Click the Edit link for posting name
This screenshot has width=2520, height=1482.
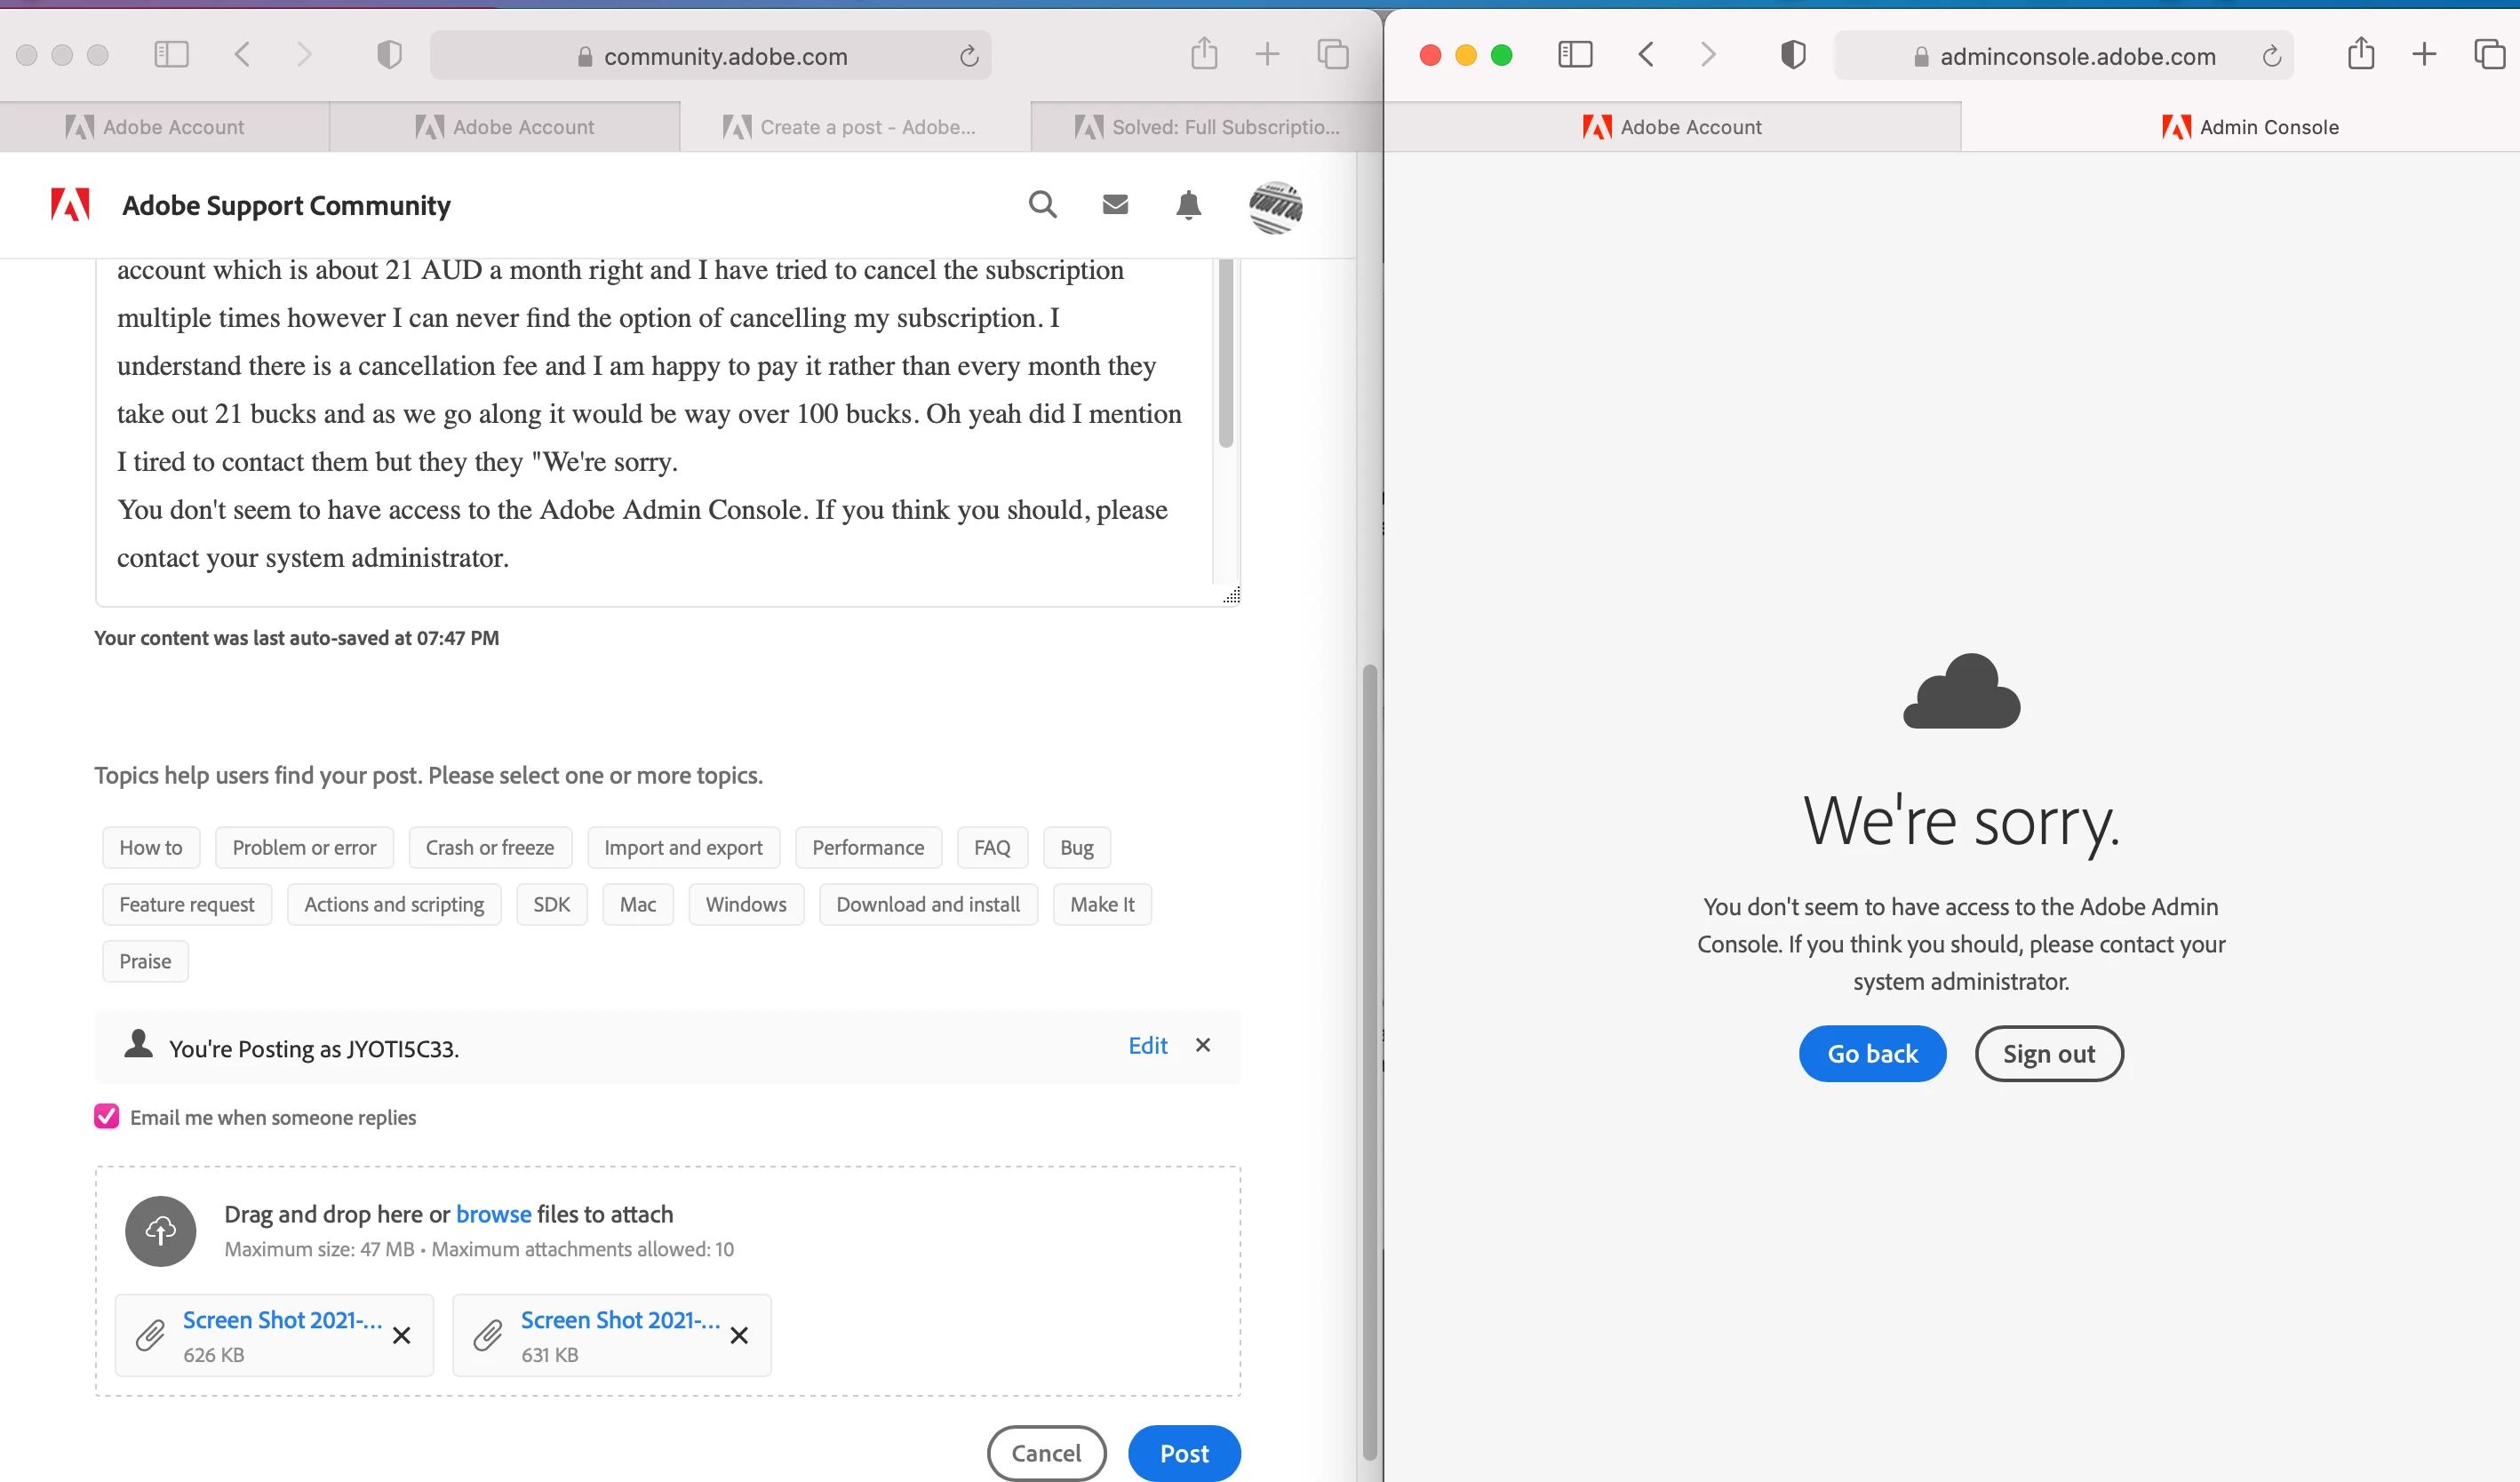click(x=1147, y=1045)
